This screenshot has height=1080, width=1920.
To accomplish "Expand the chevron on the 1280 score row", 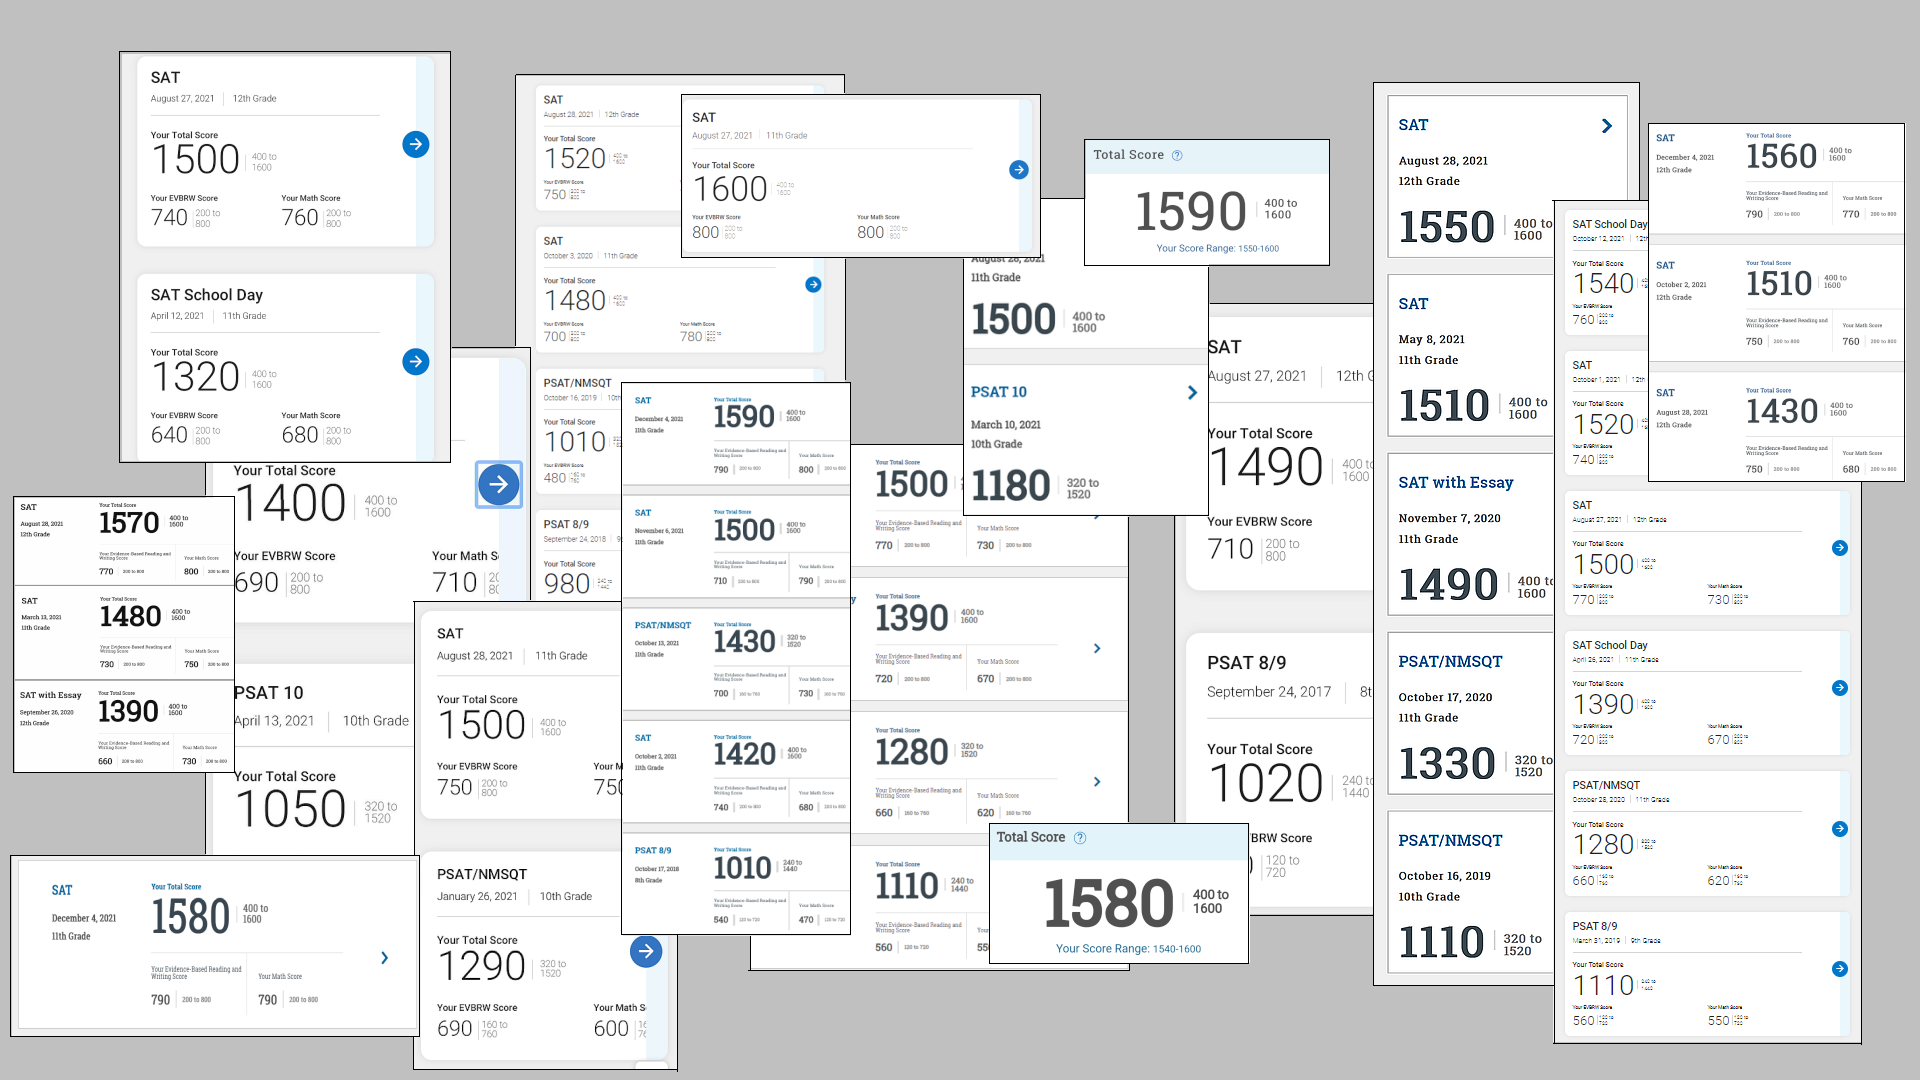I will (x=1097, y=782).
